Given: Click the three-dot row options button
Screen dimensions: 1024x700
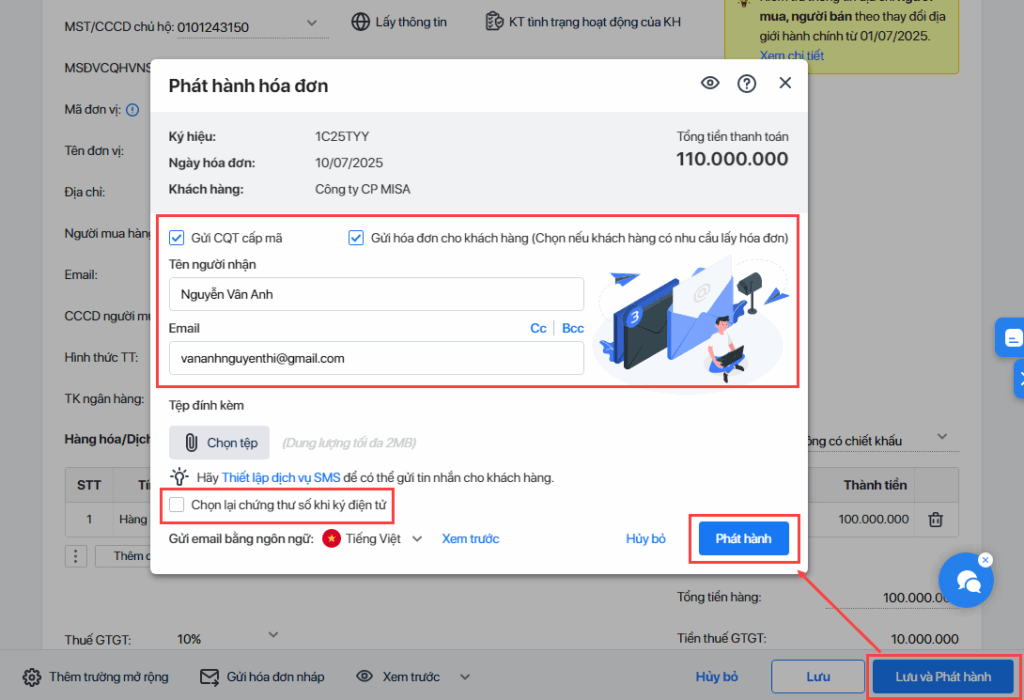Looking at the screenshot, I should pyautogui.click(x=76, y=556).
